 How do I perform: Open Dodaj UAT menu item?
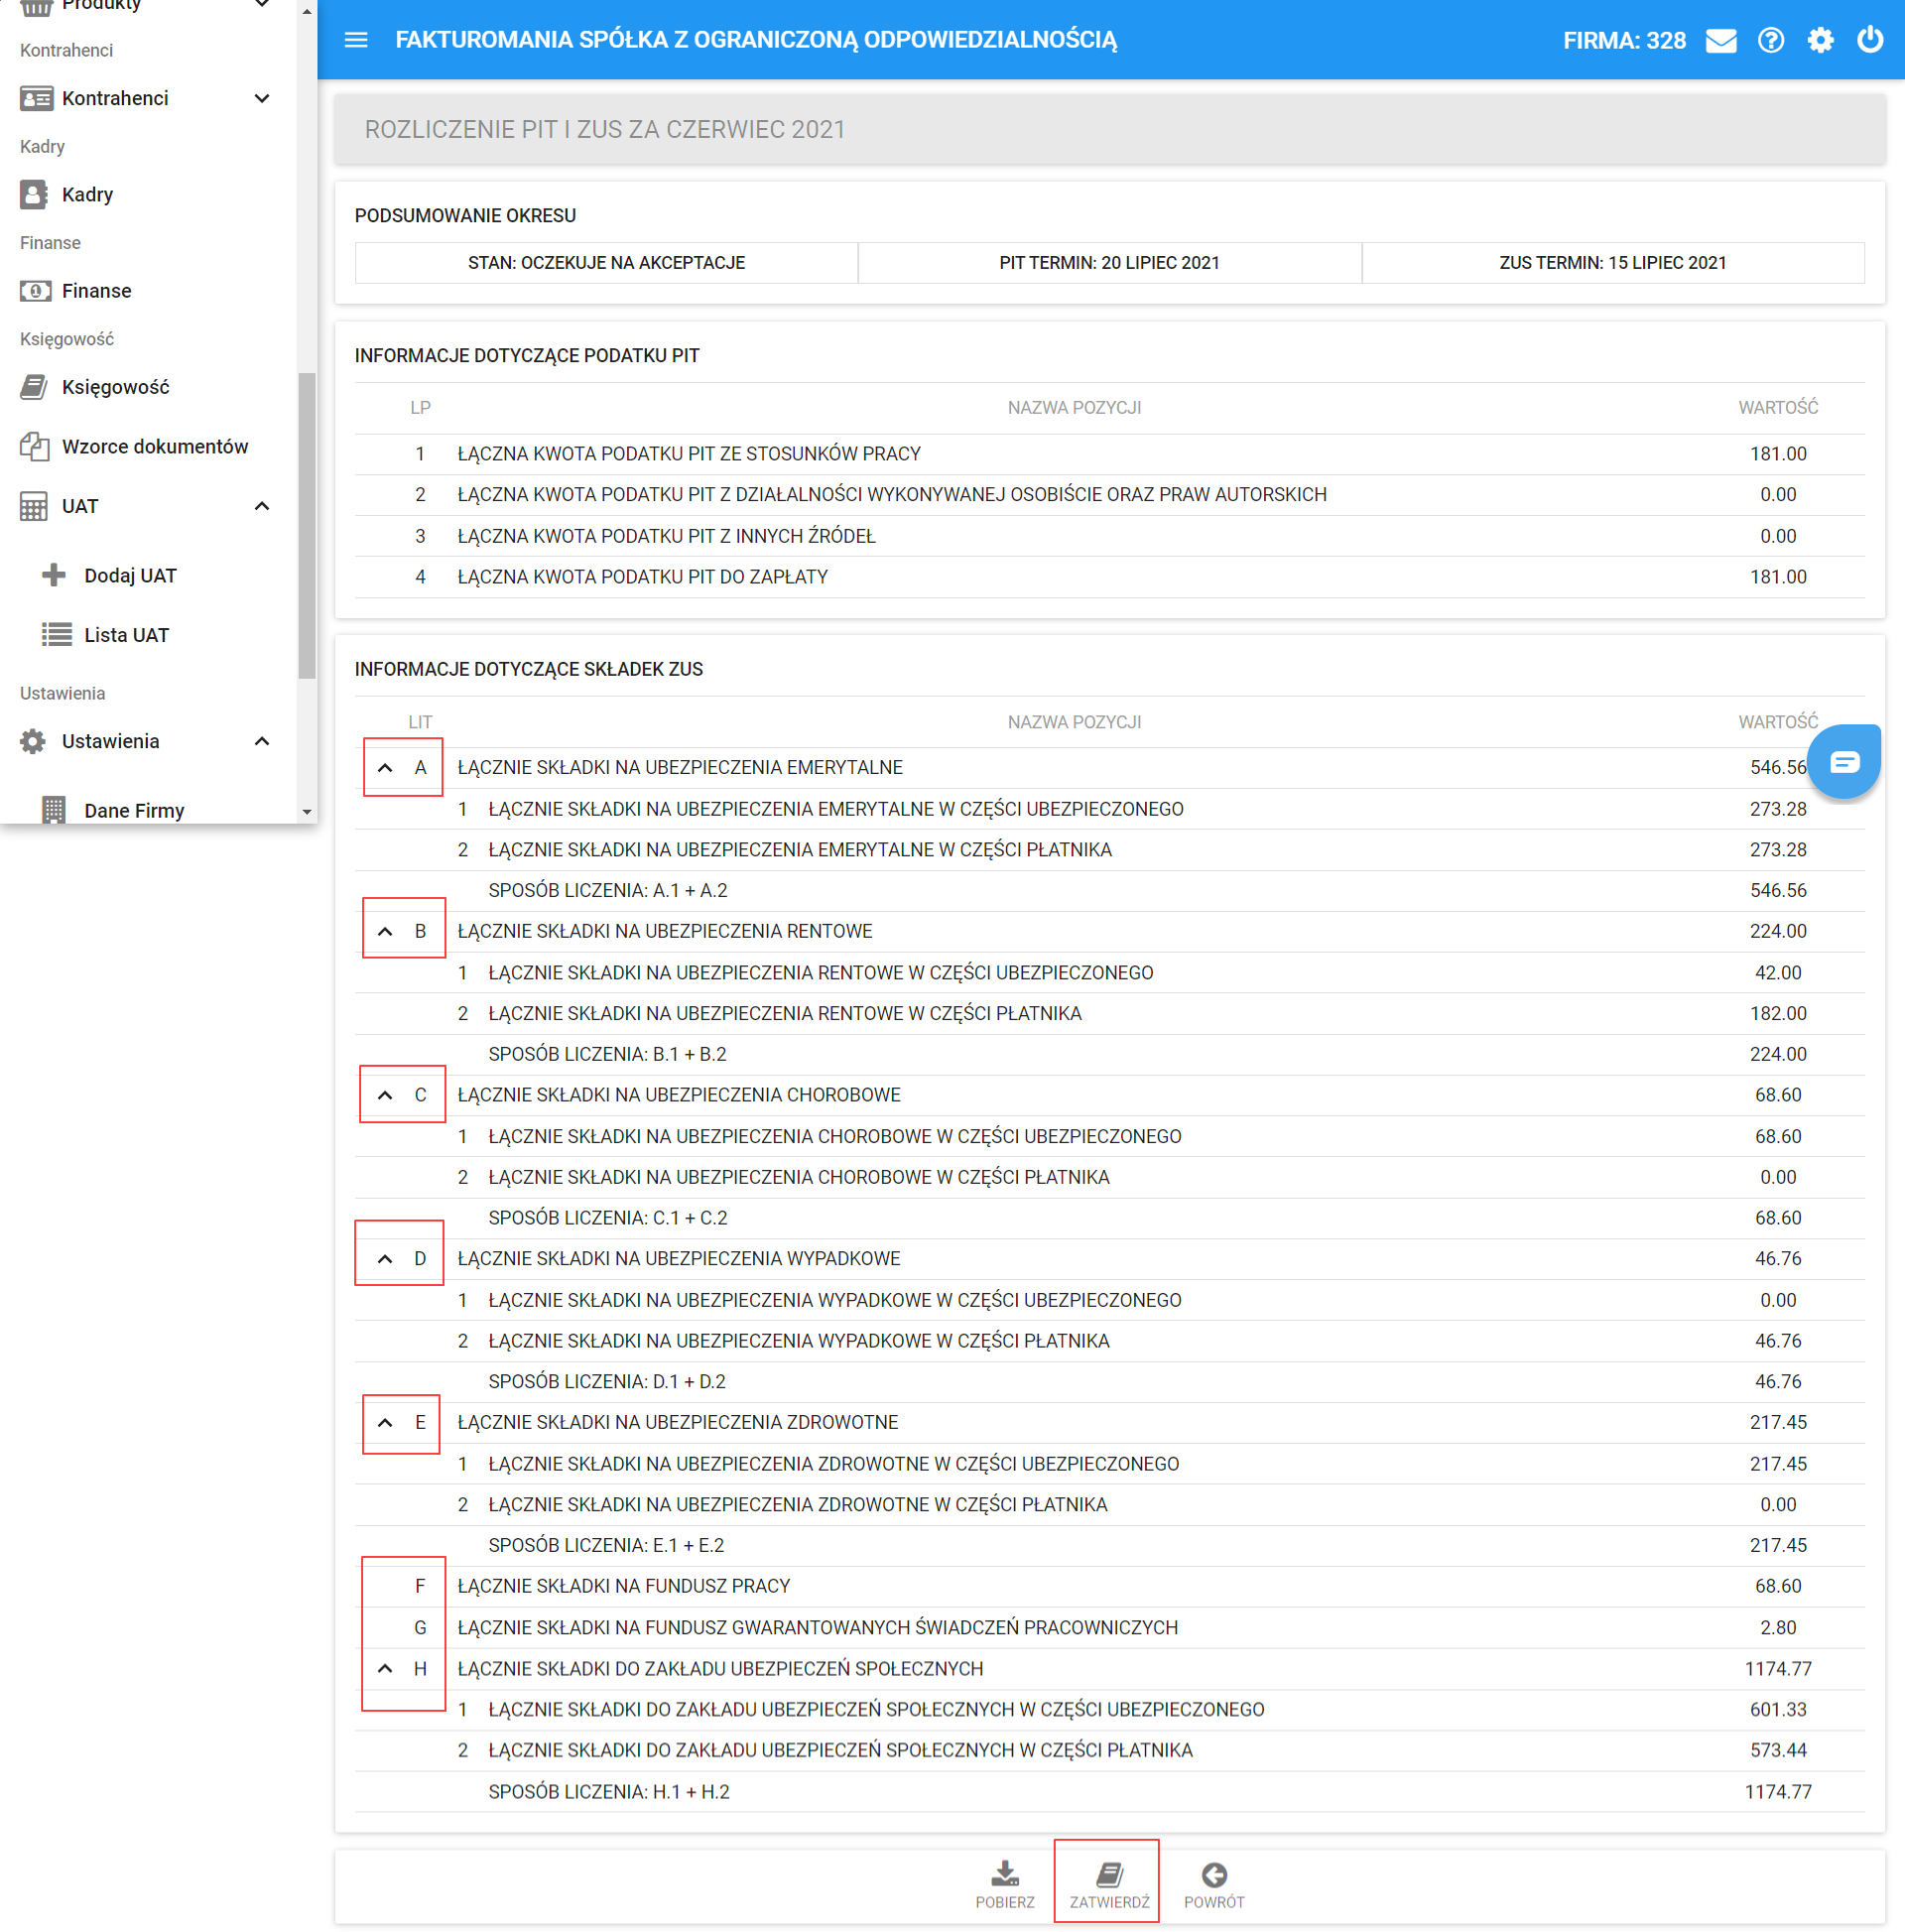[x=130, y=576]
